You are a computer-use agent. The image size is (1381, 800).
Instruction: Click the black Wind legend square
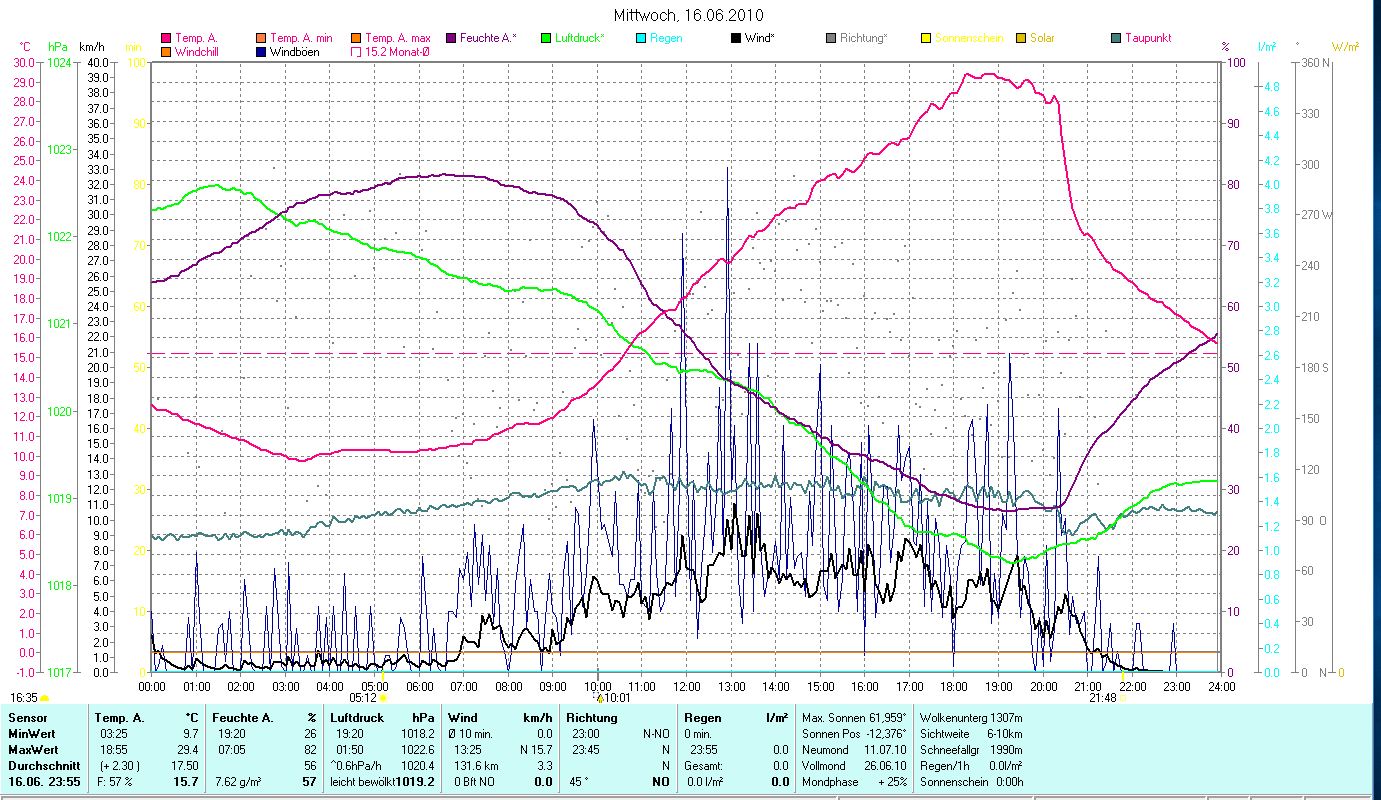pos(736,38)
